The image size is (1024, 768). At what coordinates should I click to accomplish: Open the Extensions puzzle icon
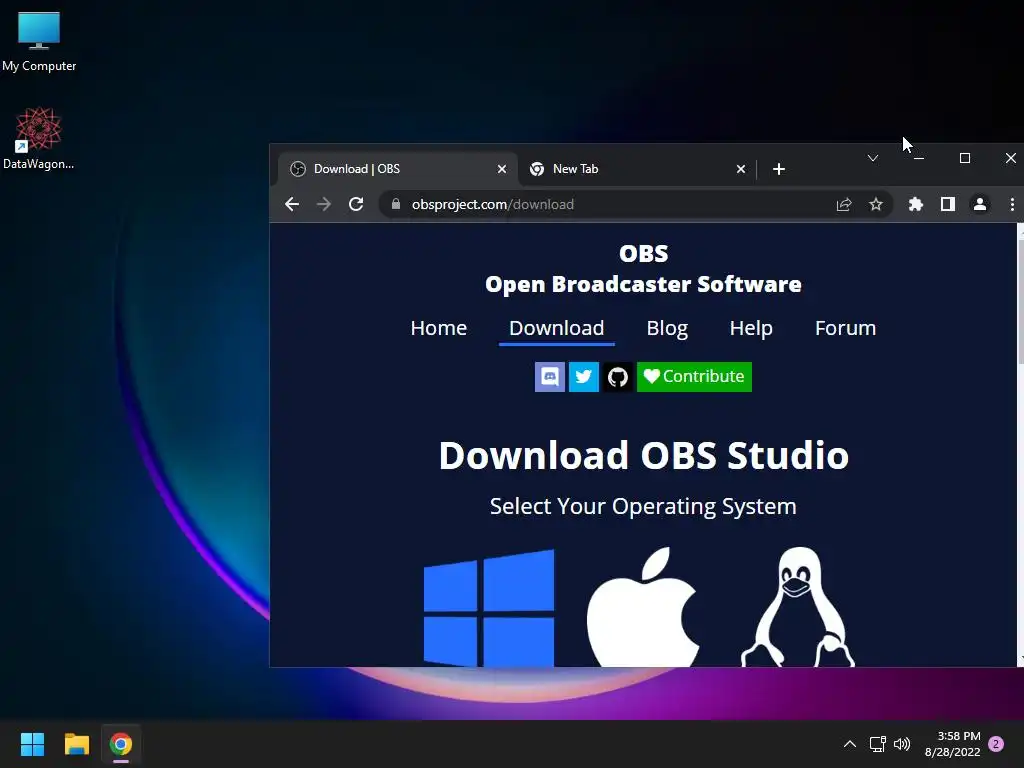coord(916,204)
